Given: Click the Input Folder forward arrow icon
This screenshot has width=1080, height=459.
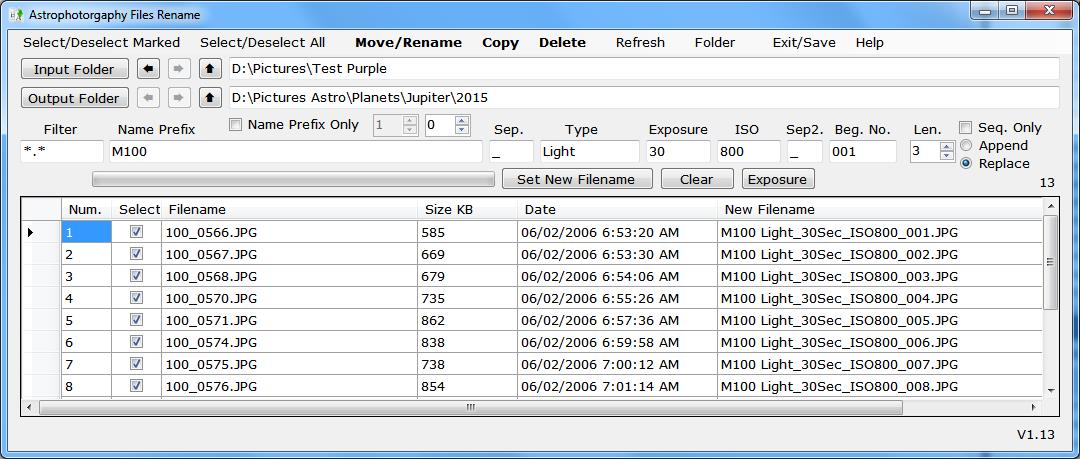Looking at the screenshot, I should point(179,69).
